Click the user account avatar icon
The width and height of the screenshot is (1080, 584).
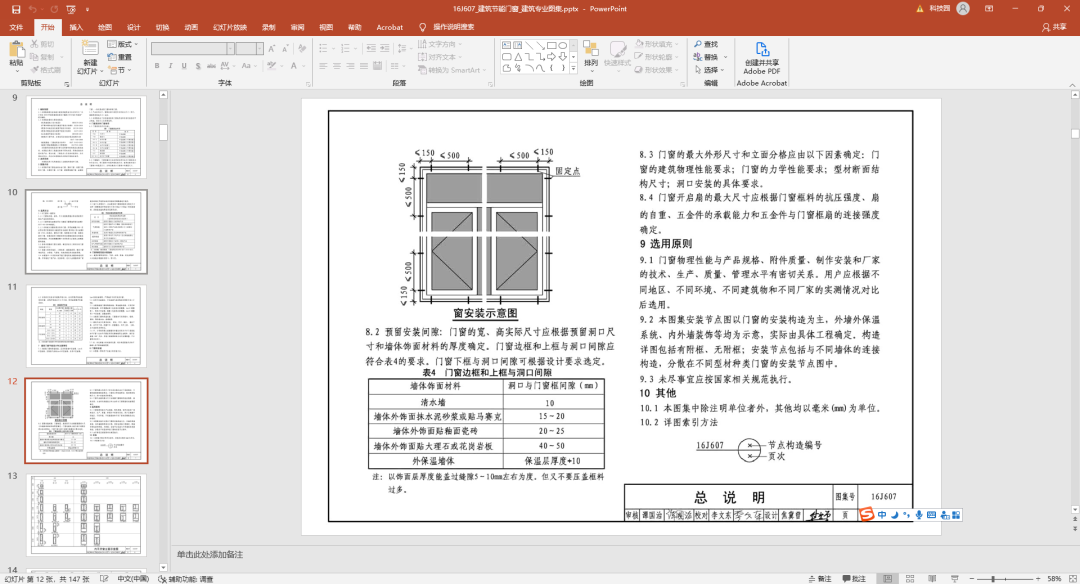[x=963, y=9]
